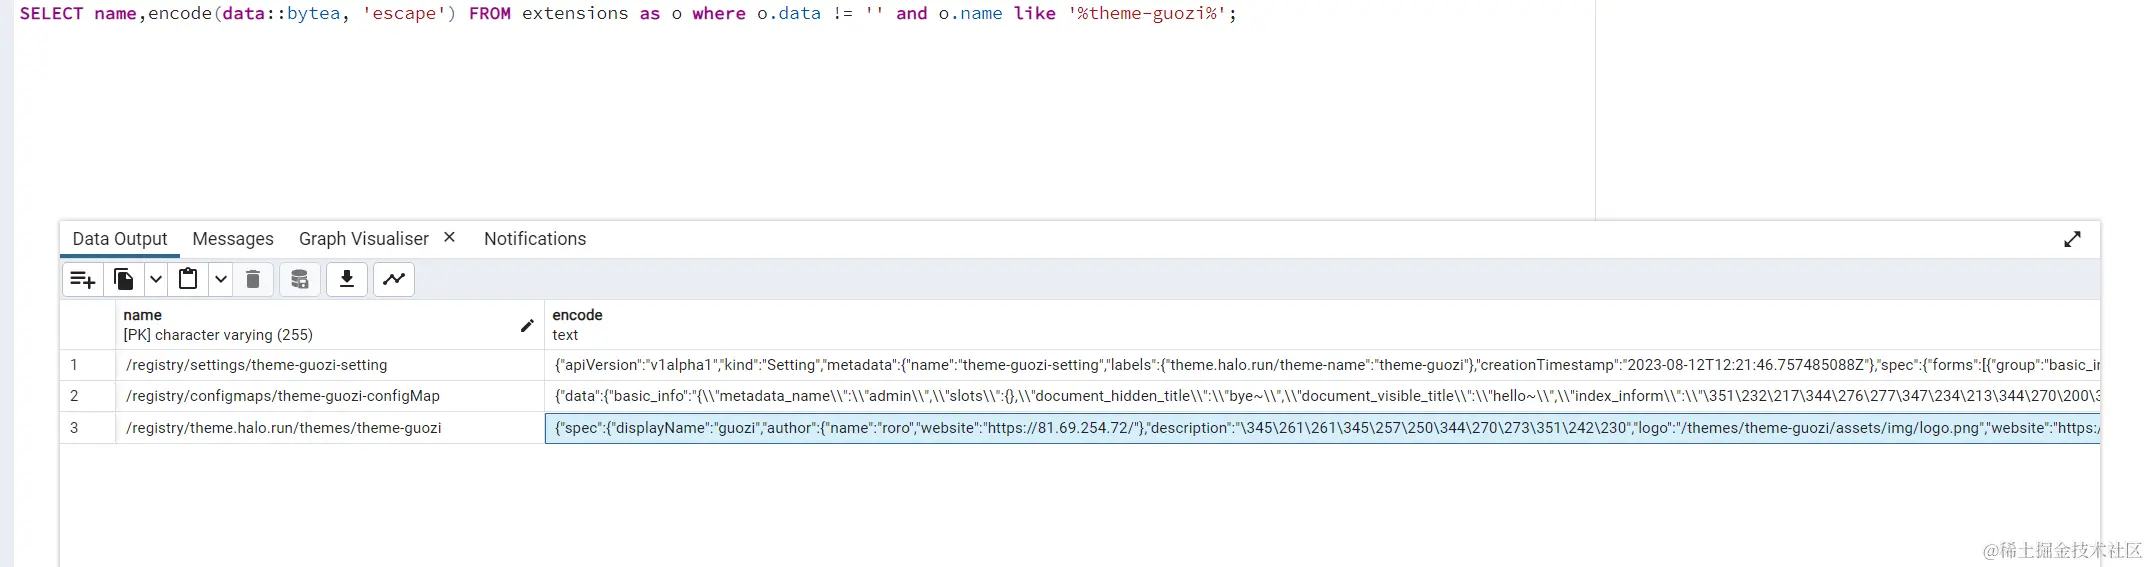2149x567 pixels.
Task: Click the Paste clipboard icon
Action: pos(188,280)
